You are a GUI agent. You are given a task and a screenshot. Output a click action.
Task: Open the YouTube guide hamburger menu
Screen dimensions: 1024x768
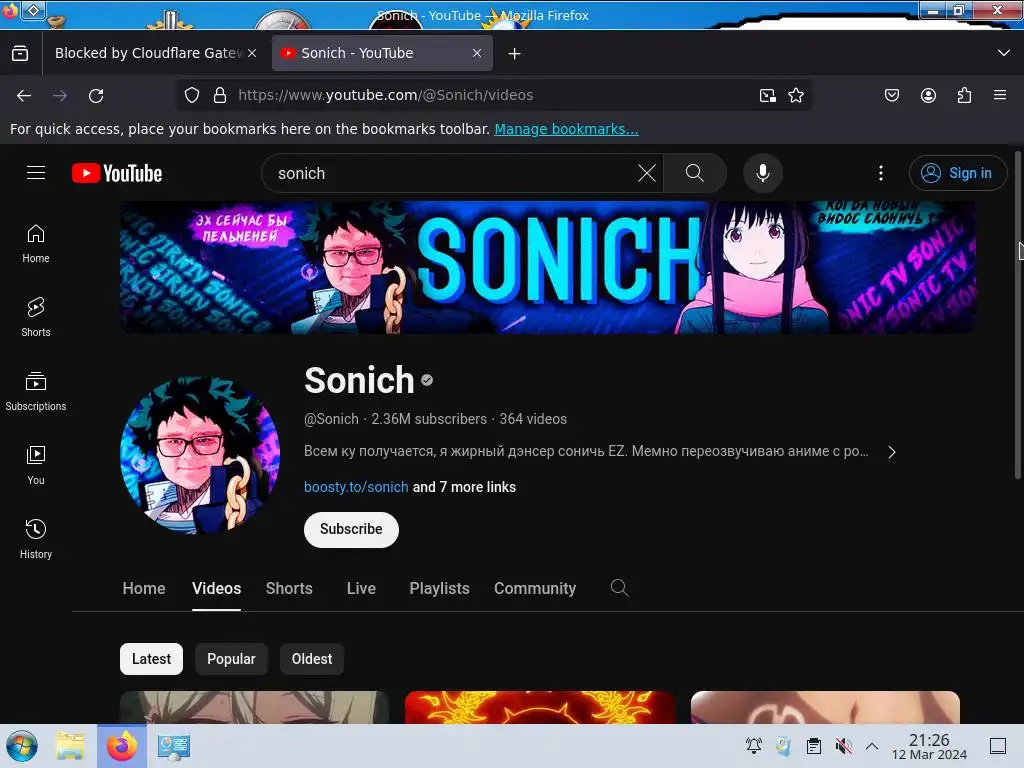36,172
